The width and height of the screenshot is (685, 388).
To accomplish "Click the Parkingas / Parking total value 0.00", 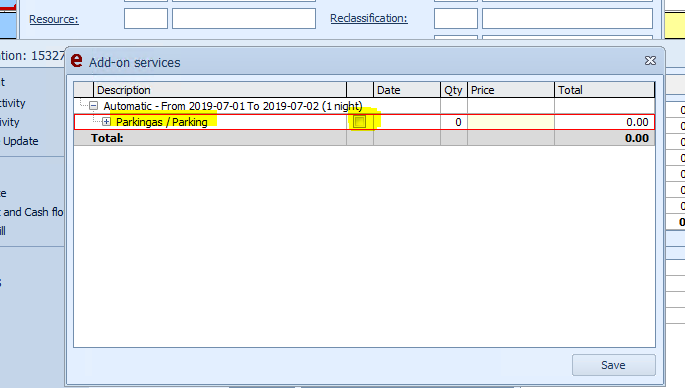I will click(637, 122).
